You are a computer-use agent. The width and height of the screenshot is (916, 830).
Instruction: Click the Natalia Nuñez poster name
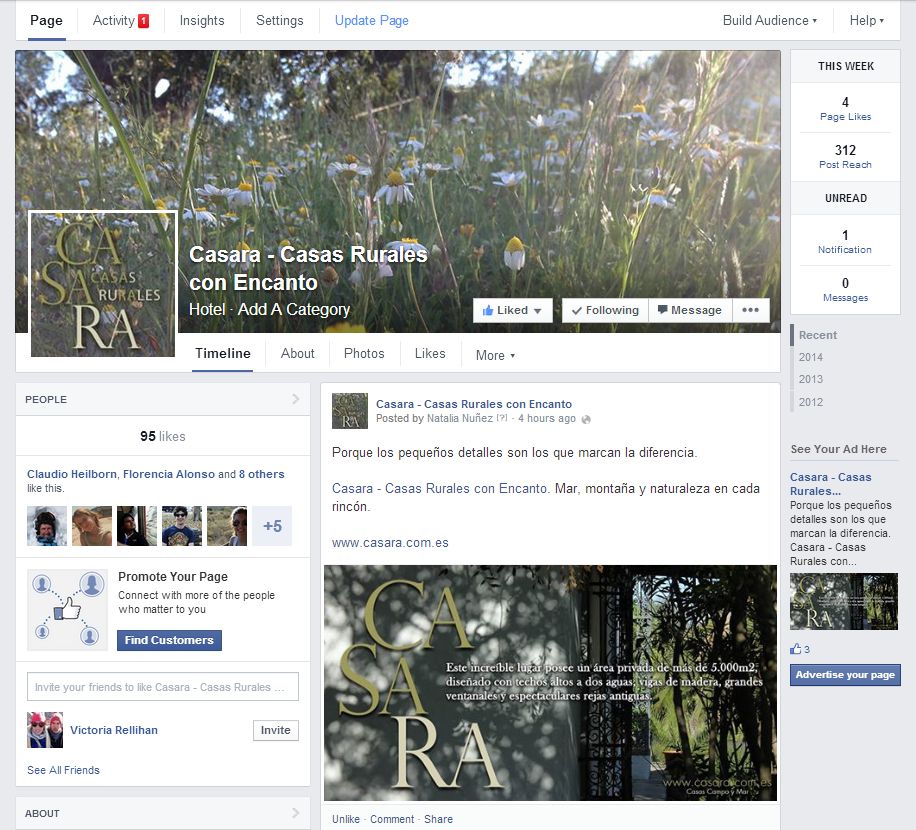tap(460, 418)
